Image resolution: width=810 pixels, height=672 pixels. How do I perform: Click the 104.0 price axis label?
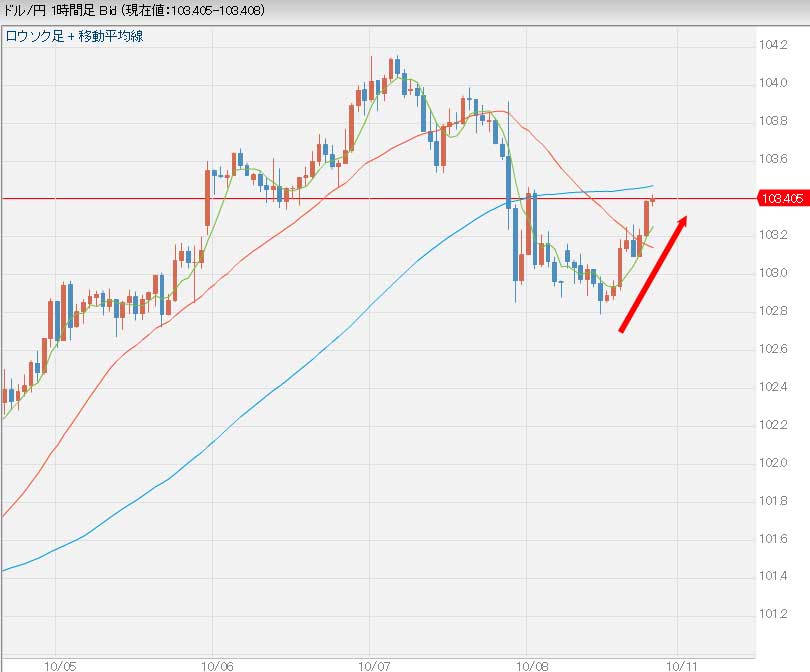click(x=773, y=83)
